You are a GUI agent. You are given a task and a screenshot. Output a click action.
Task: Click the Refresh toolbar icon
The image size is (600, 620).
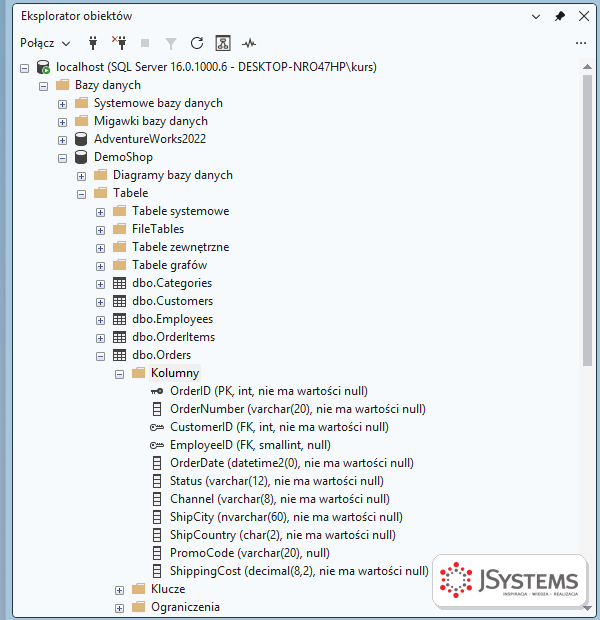(x=197, y=43)
